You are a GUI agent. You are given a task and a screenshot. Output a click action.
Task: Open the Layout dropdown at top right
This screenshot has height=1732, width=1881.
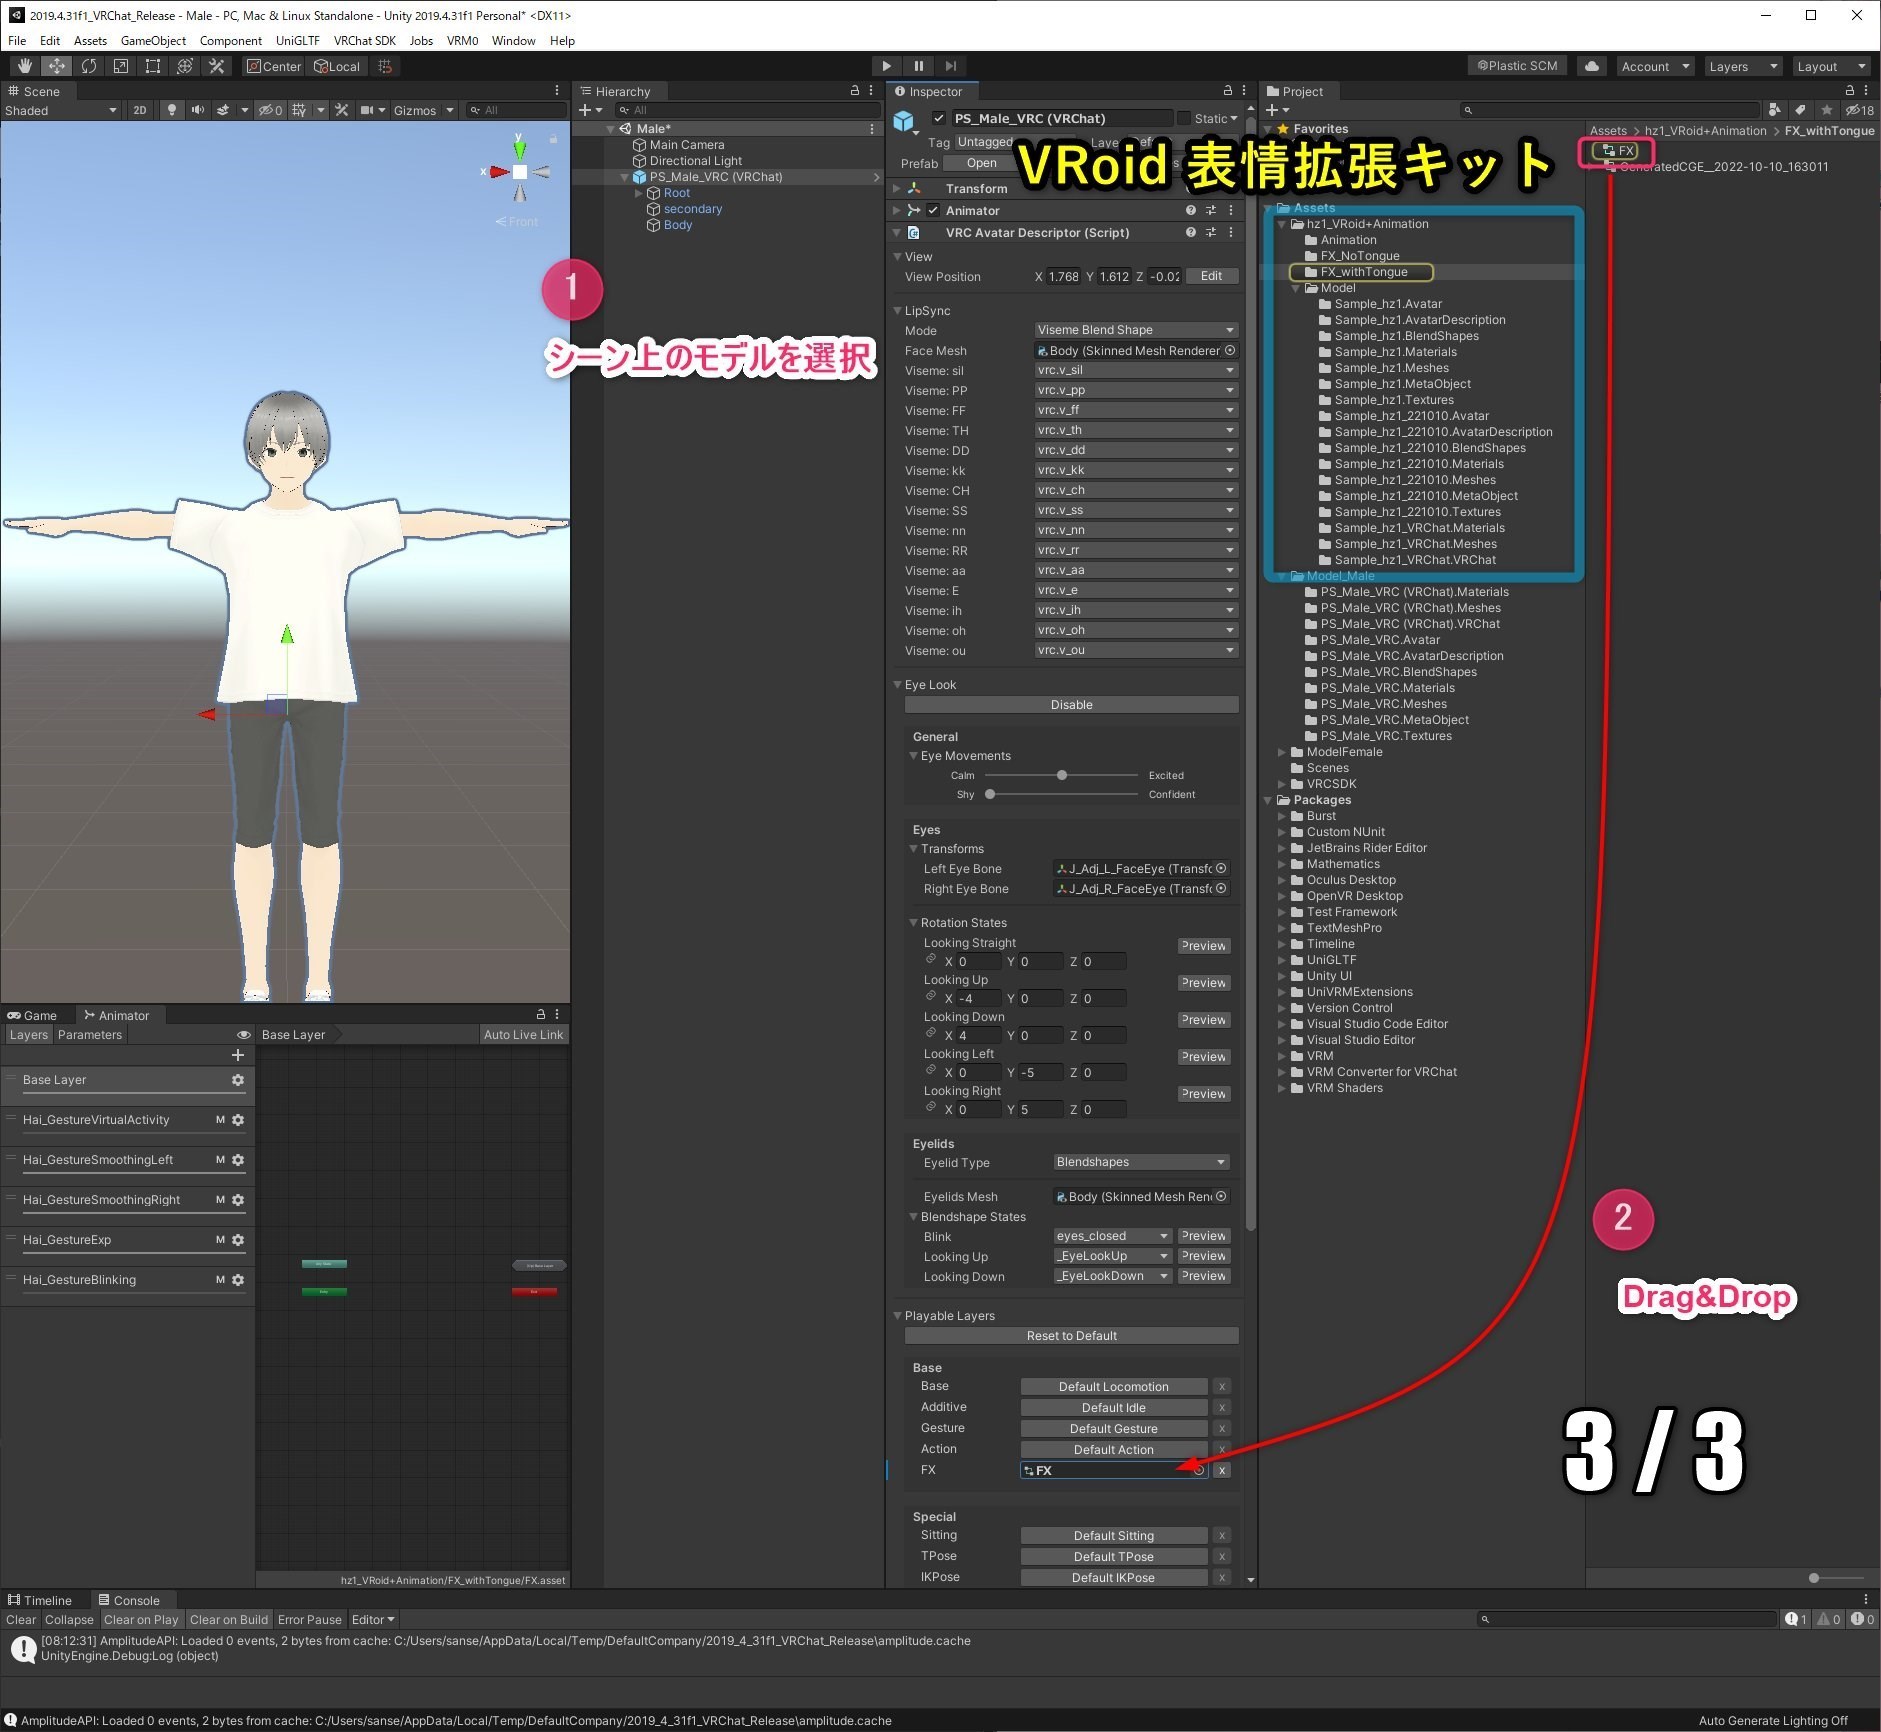tap(1831, 66)
